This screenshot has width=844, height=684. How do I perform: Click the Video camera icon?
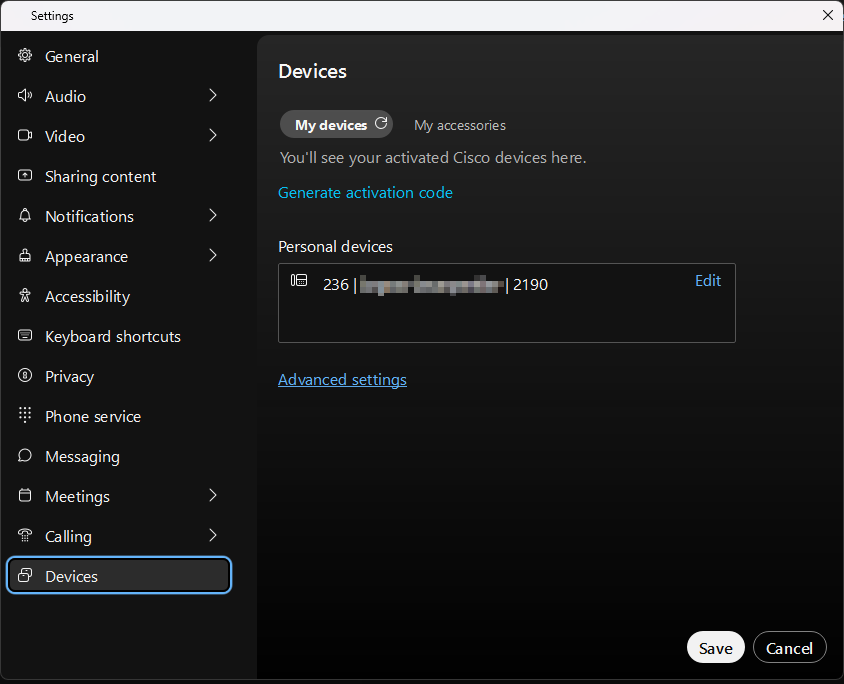point(25,136)
